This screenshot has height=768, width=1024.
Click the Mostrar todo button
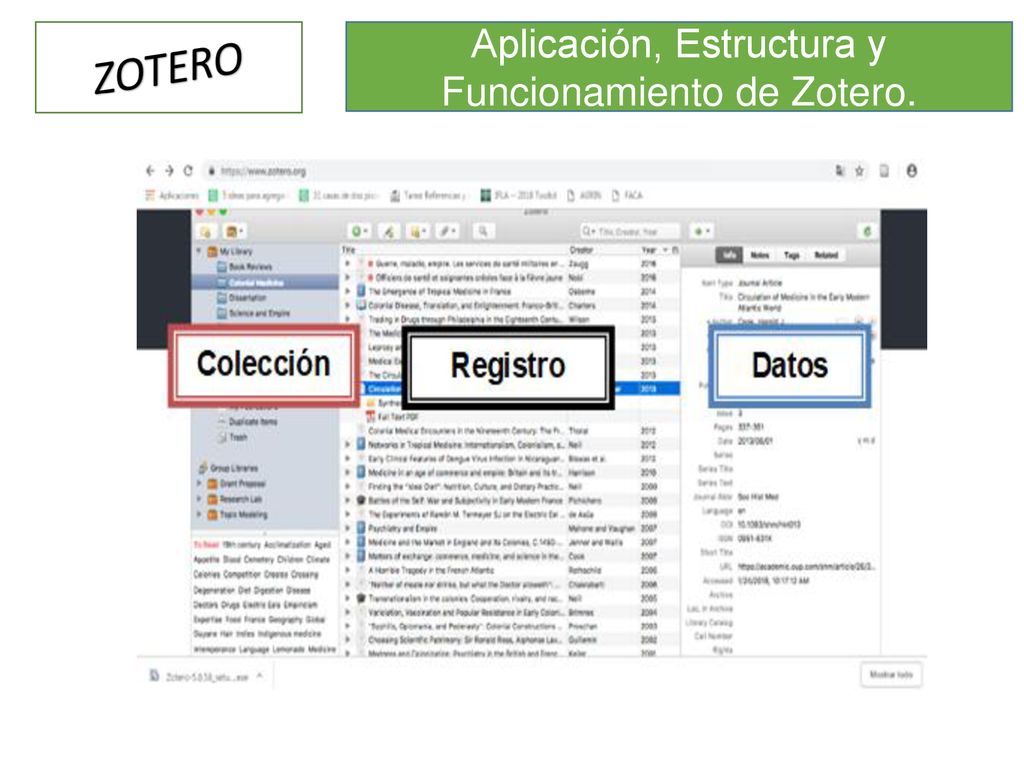point(891,675)
